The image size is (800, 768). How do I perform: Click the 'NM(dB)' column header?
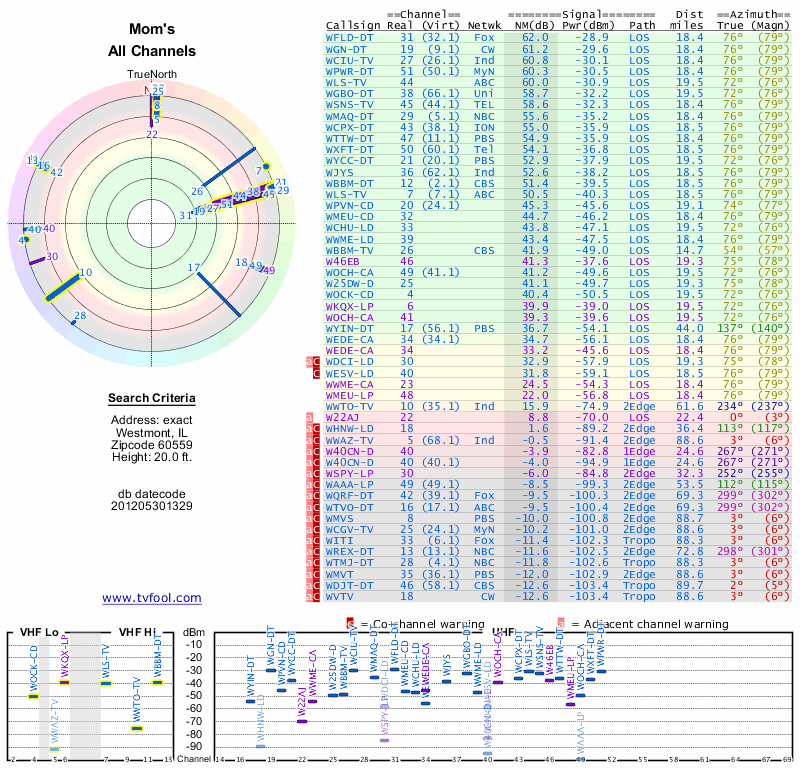[535, 26]
